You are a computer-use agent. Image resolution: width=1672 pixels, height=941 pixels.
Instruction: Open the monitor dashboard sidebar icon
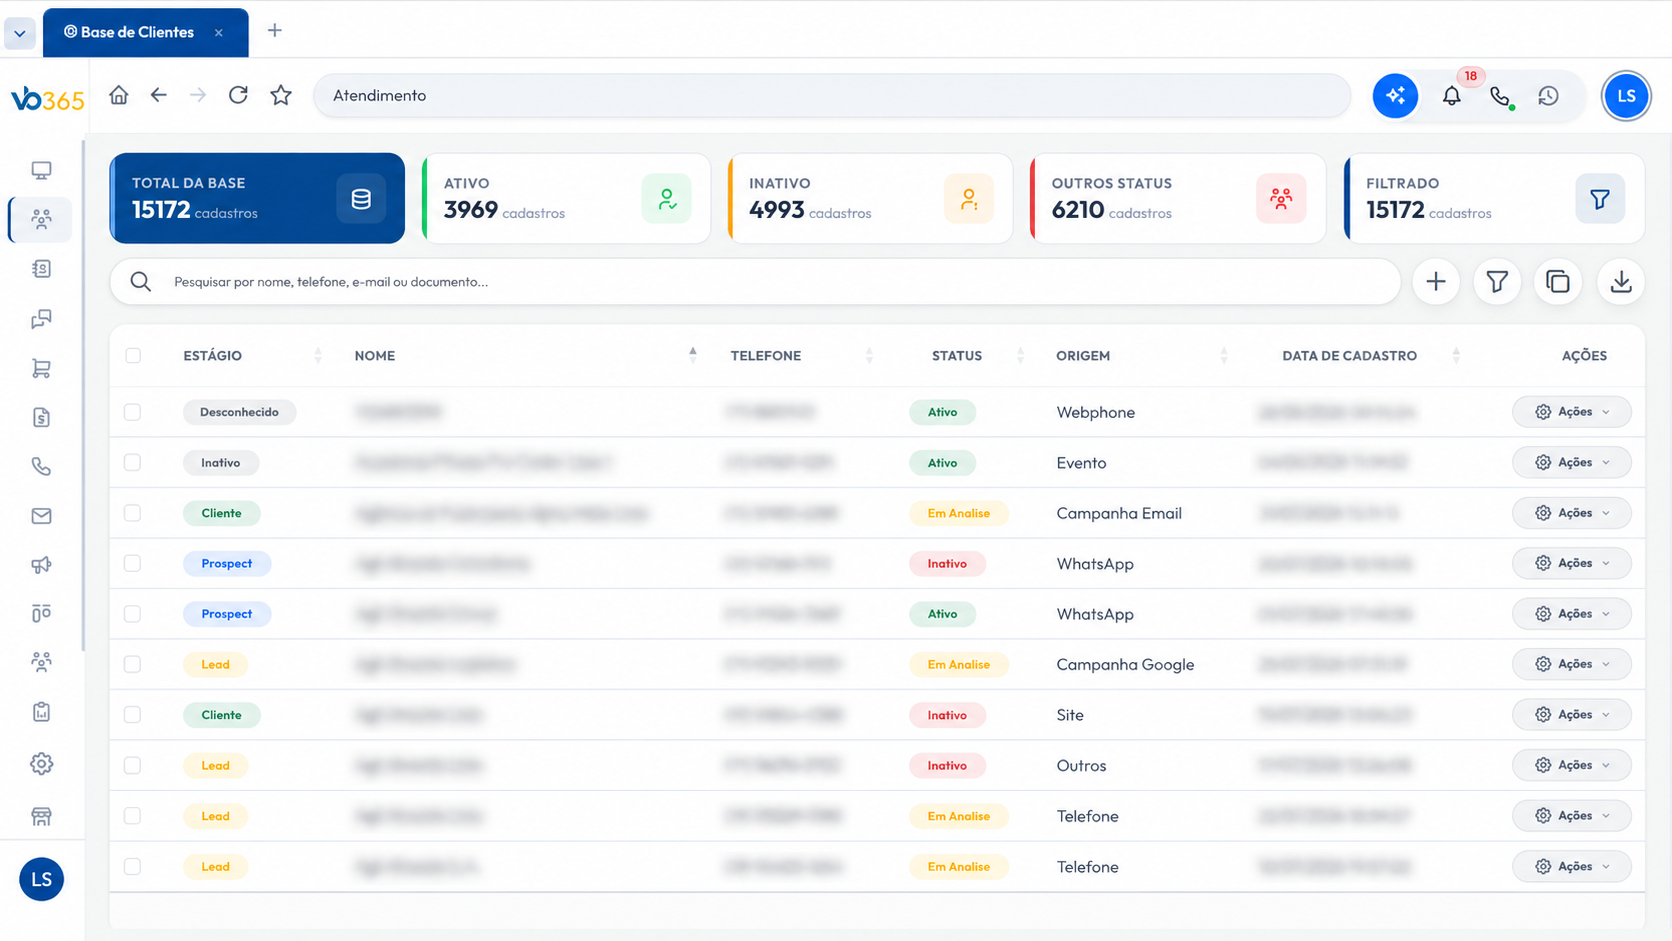click(x=41, y=171)
